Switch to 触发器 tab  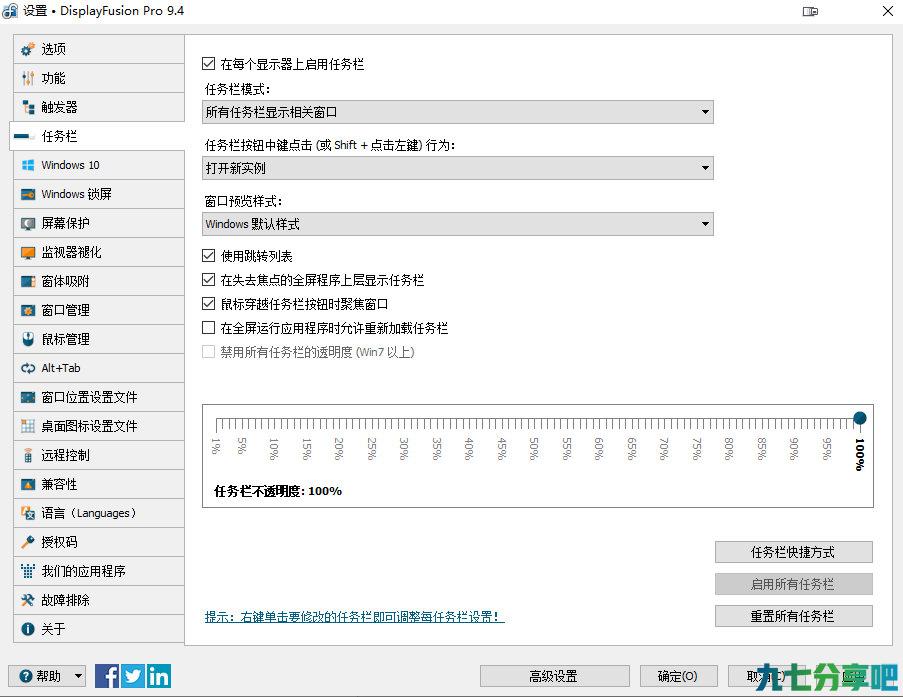pos(98,107)
